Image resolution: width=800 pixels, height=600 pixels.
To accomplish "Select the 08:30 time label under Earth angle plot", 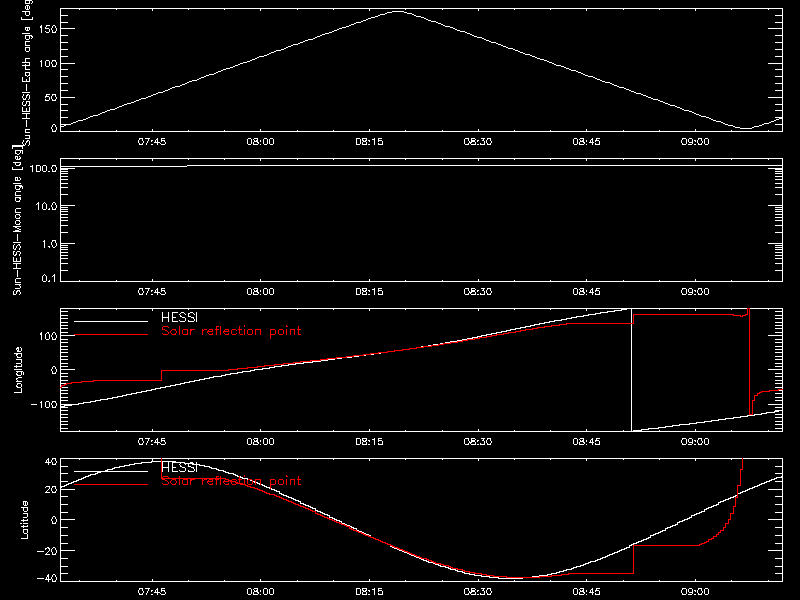I will click(x=478, y=142).
